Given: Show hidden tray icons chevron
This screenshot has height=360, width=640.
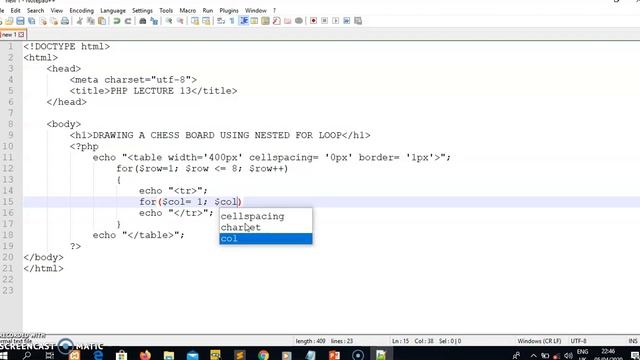Looking at the screenshot, I should tap(533, 356).
